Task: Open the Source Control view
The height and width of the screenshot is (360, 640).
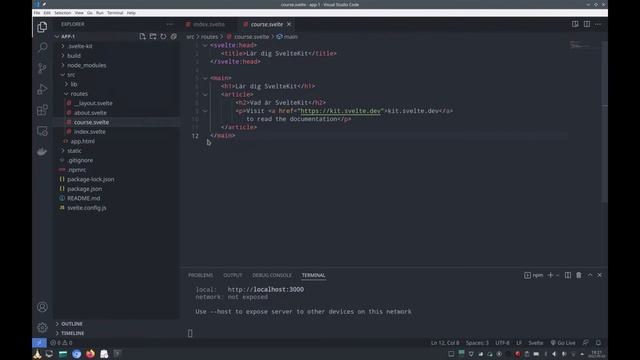Action: click(42, 68)
